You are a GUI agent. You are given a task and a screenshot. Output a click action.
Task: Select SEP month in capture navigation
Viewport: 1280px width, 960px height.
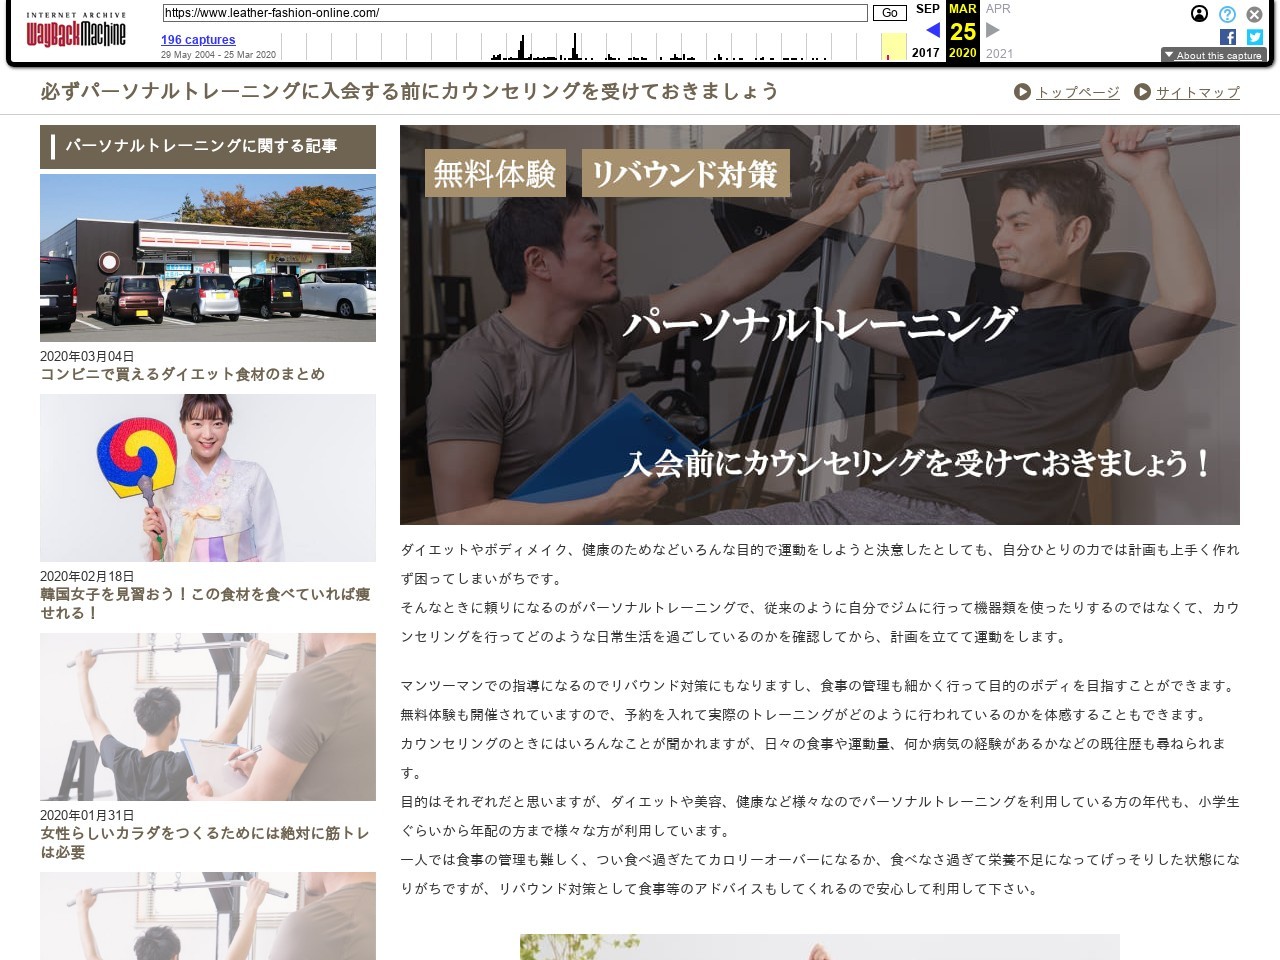point(927,9)
